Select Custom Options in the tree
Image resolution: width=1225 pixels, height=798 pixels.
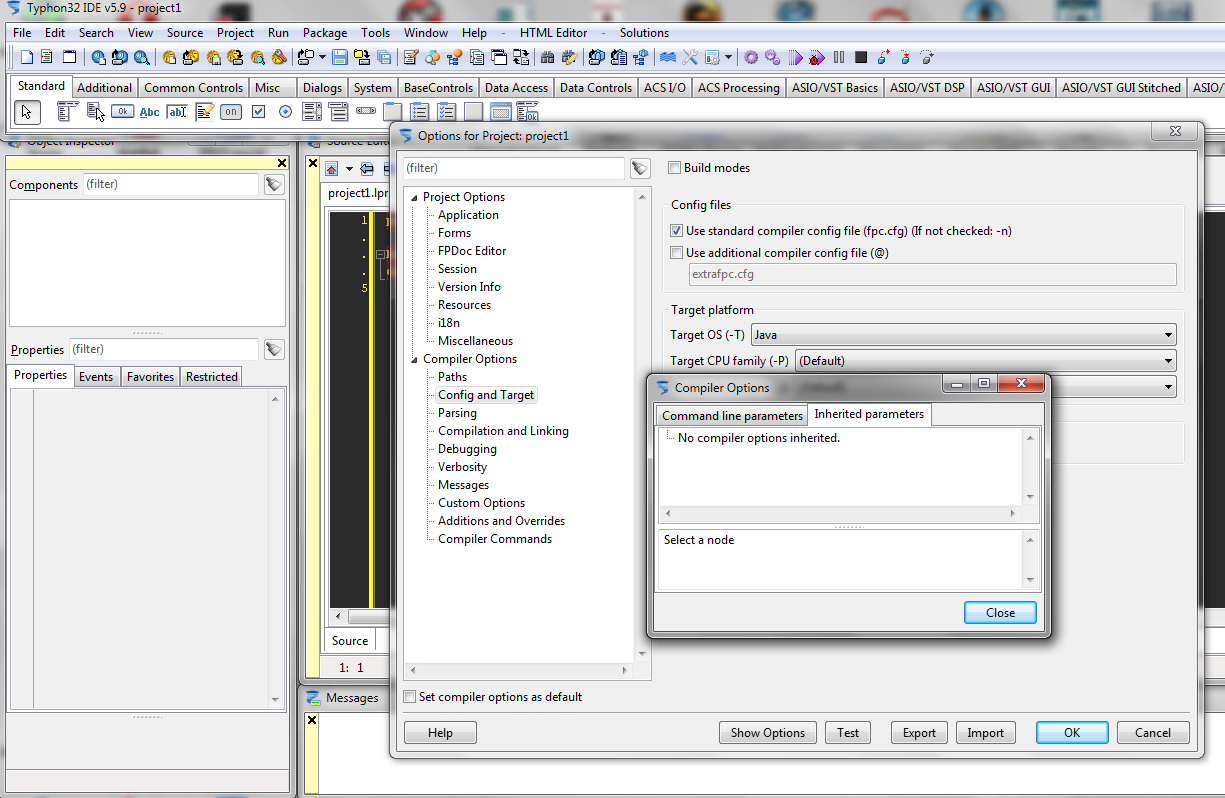481,503
